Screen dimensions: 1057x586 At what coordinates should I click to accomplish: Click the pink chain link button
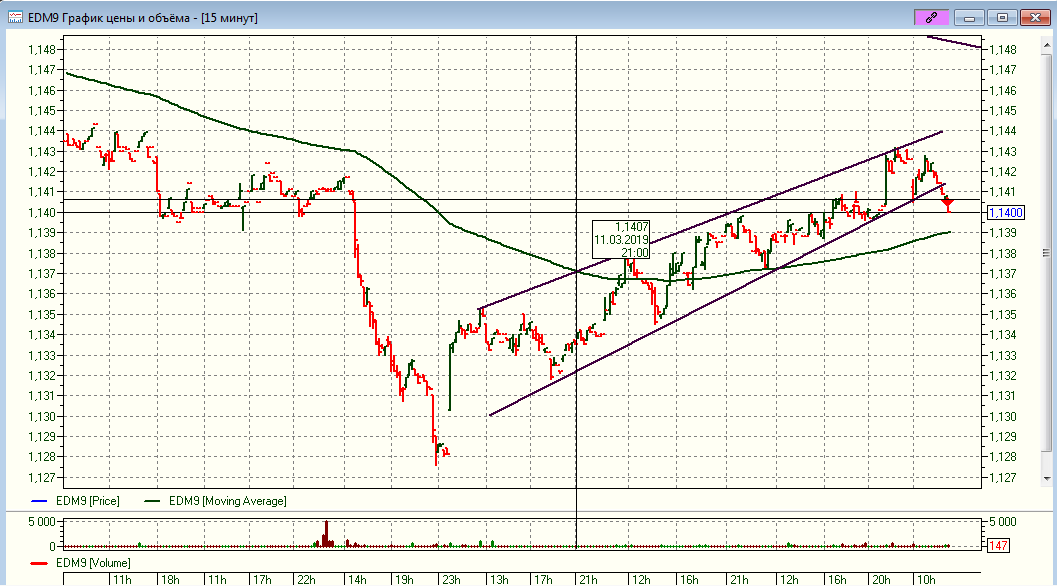(x=931, y=17)
